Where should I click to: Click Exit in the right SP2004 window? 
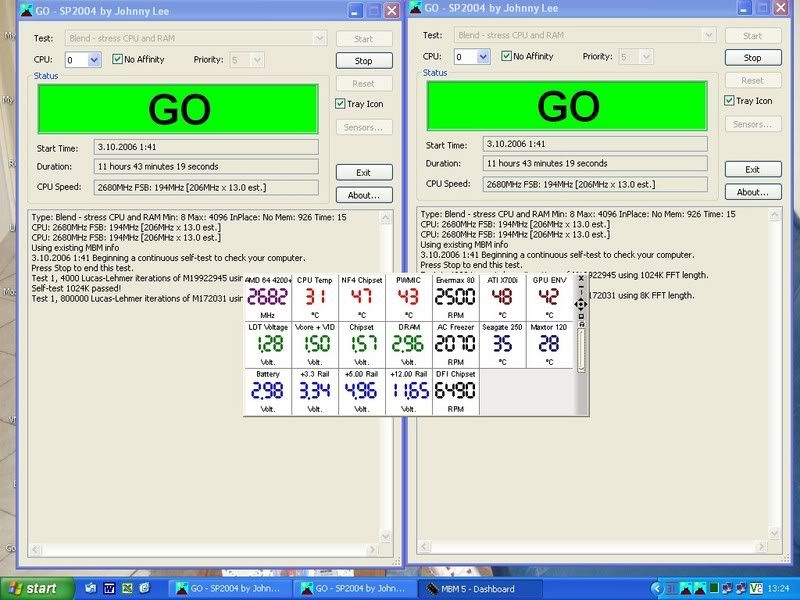coord(753,169)
